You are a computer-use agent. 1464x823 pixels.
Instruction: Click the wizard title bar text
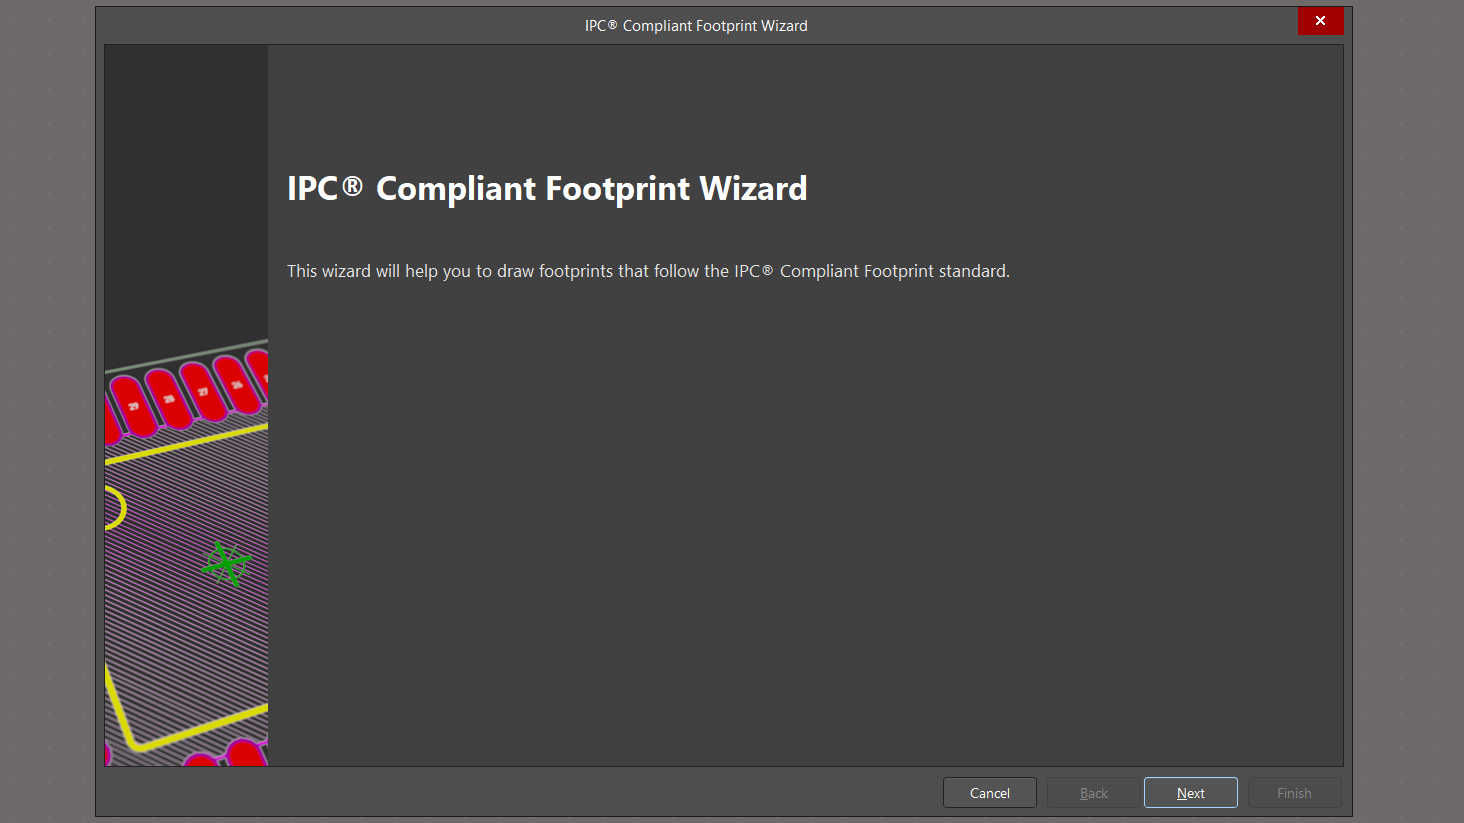(x=695, y=25)
